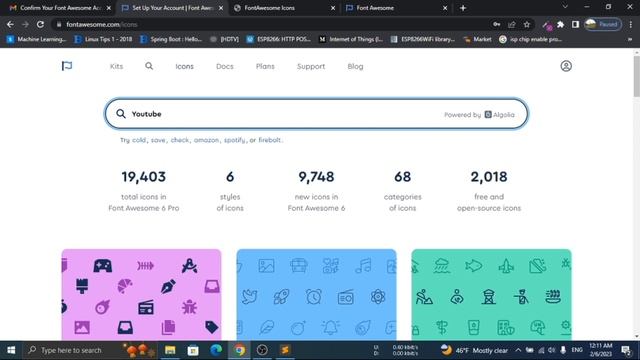Open the tab search dropdown arrow
This screenshot has height=360, width=640.
click(565, 7)
